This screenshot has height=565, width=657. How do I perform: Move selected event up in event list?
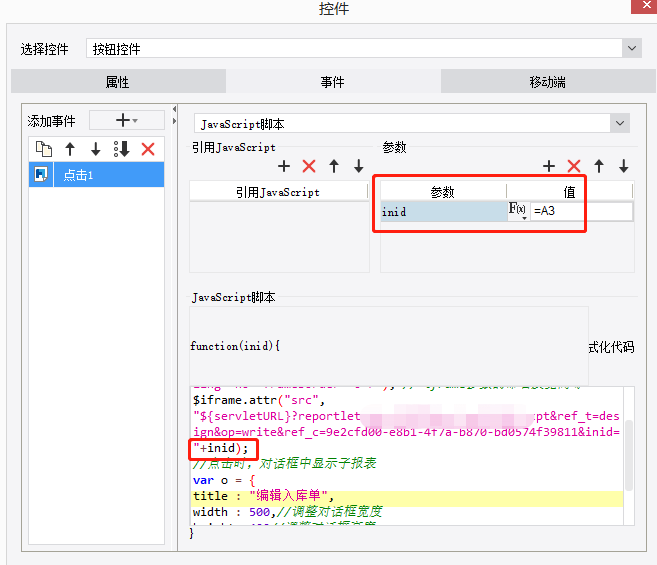70,149
